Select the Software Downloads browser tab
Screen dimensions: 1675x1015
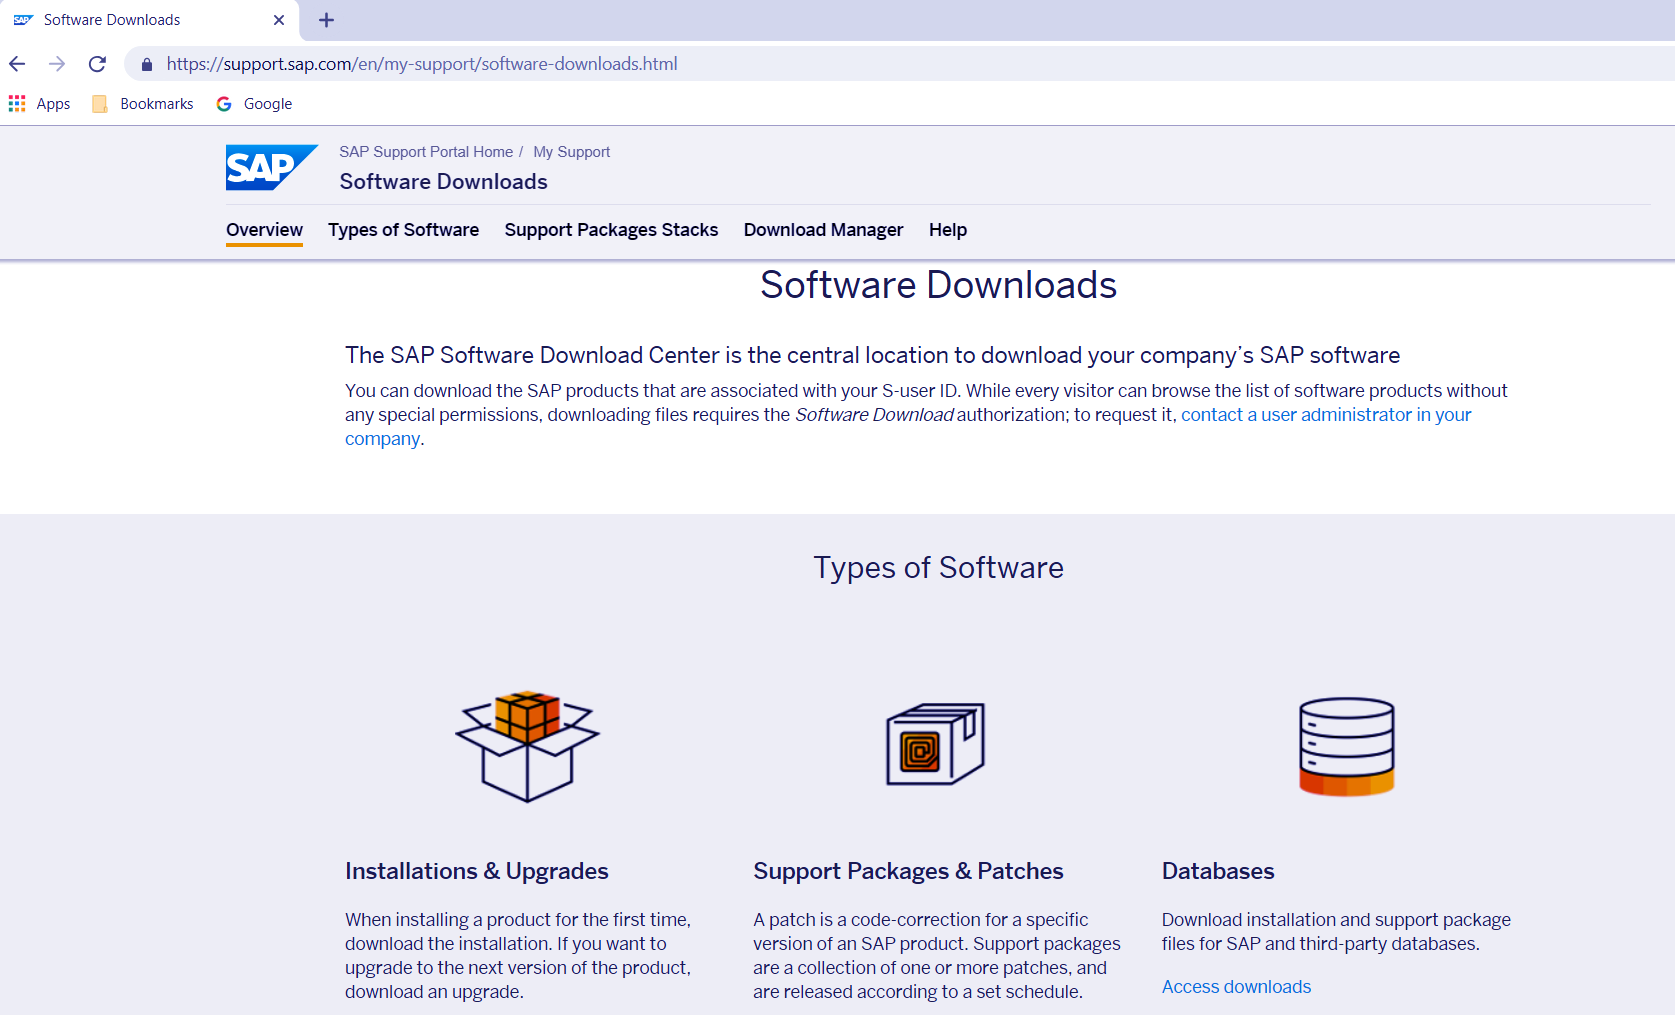(x=150, y=20)
